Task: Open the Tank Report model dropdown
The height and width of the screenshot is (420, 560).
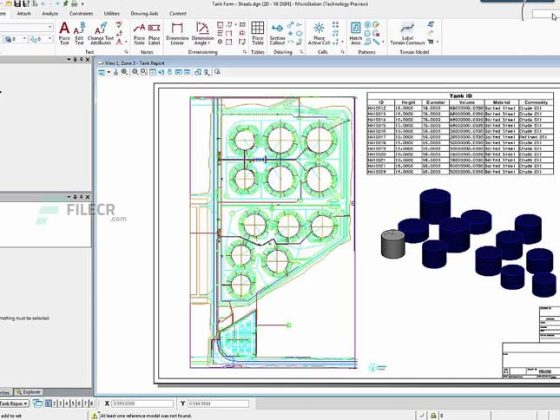Action: pos(14,404)
